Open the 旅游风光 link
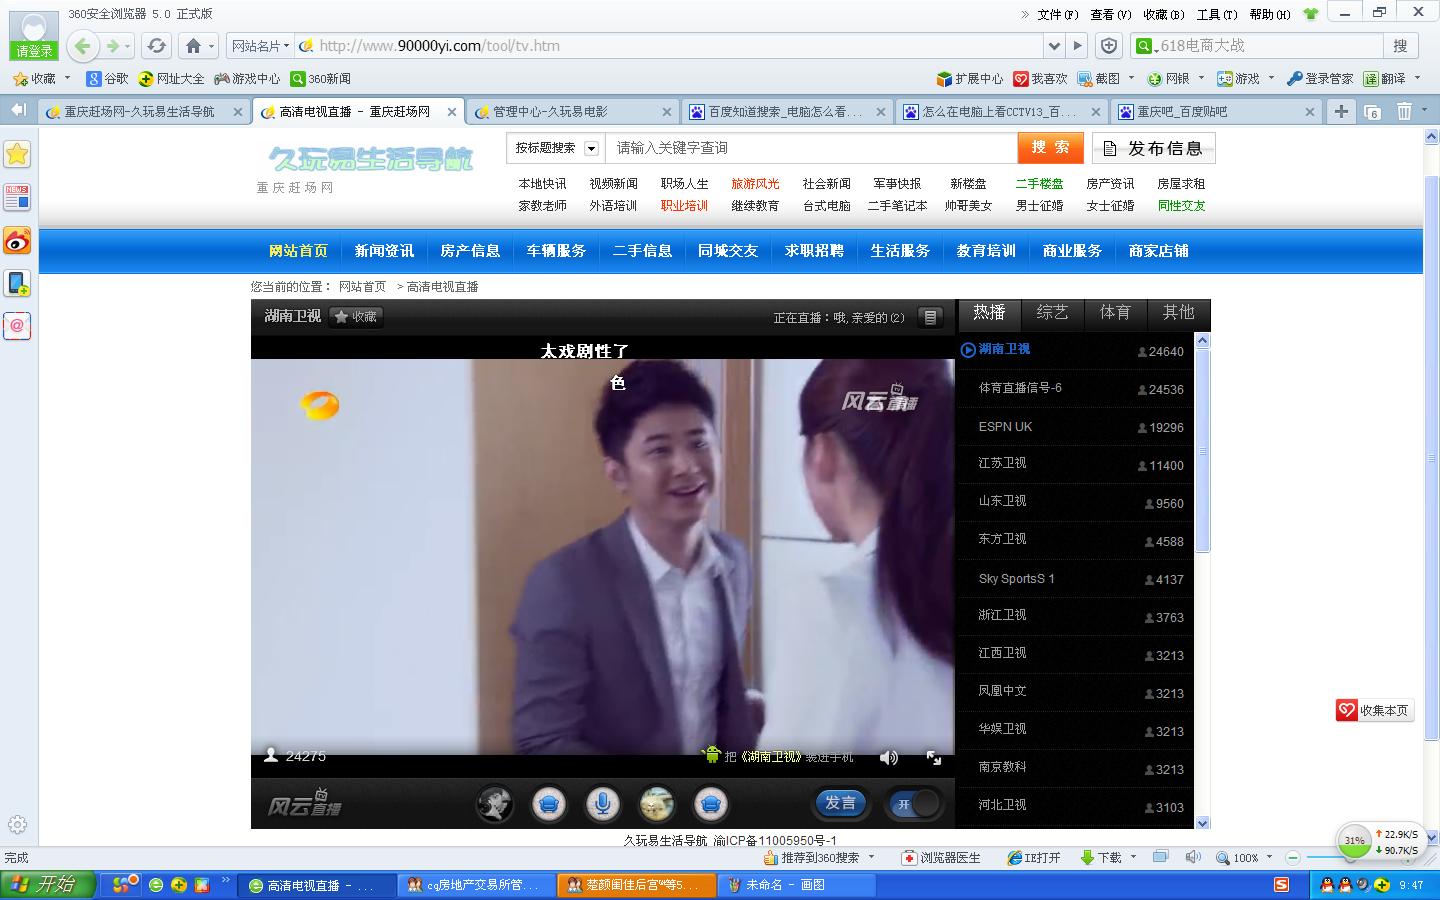Viewport: 1440px width, 900px height. (755, 184)
